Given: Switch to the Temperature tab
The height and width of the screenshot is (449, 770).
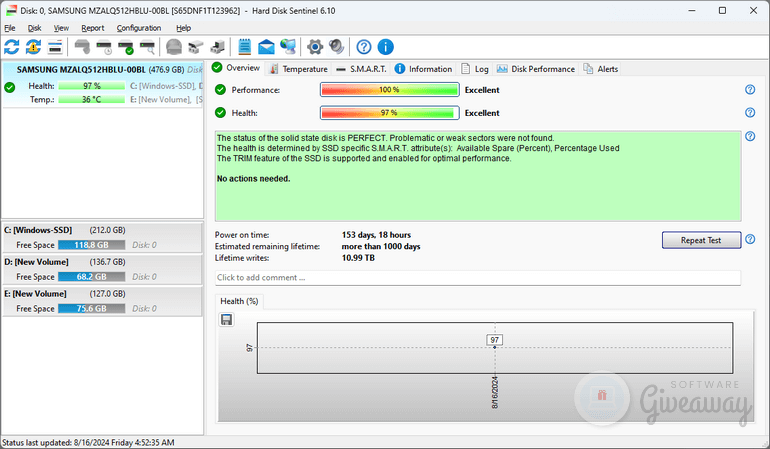Looking at the screenshot, I should tap(299, 69).
